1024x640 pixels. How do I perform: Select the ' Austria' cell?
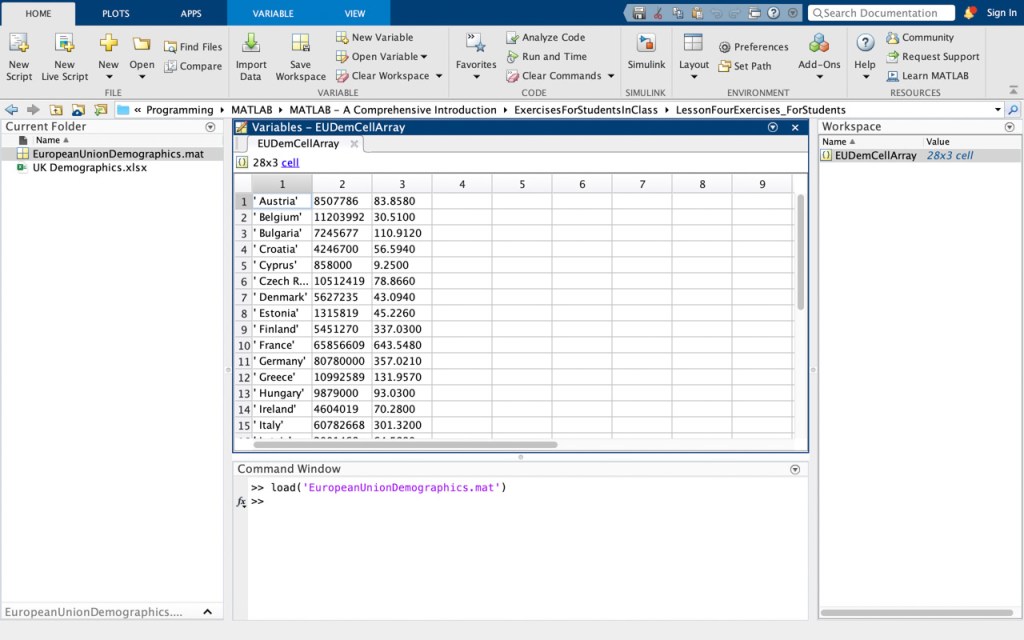[x=281, y=201]
